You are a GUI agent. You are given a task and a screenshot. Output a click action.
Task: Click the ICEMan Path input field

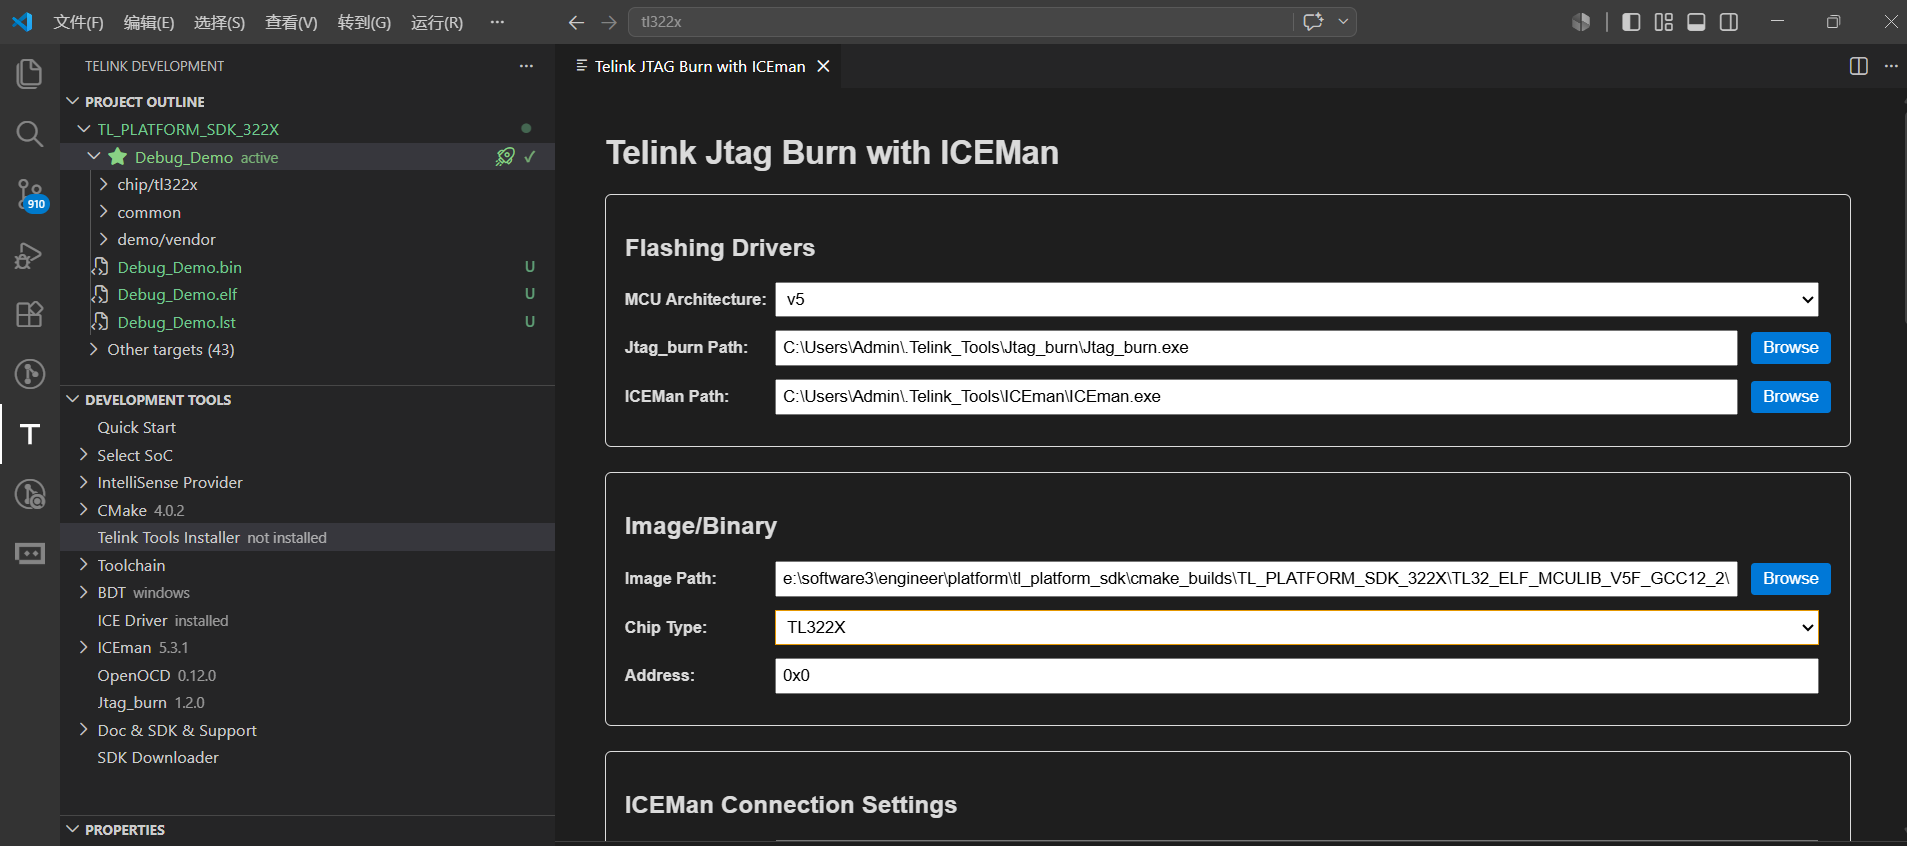[x=1256, y=397]
